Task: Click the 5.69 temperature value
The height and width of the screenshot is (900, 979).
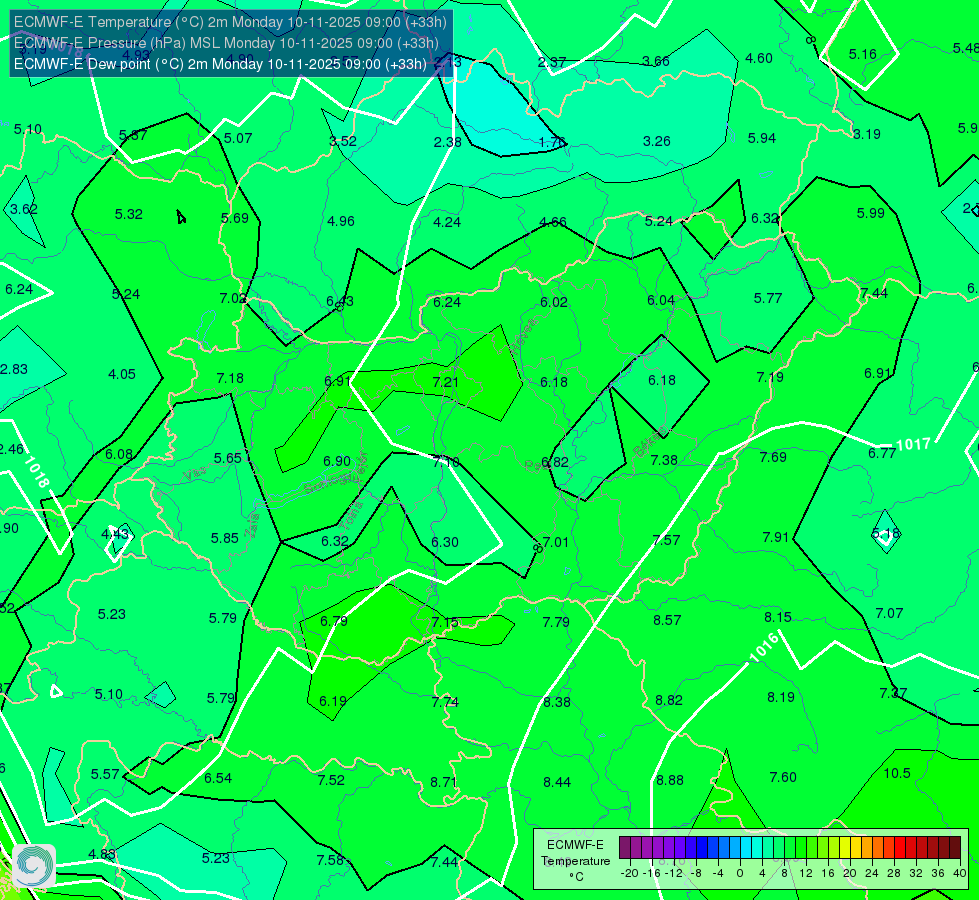Action: coord(235,218)
